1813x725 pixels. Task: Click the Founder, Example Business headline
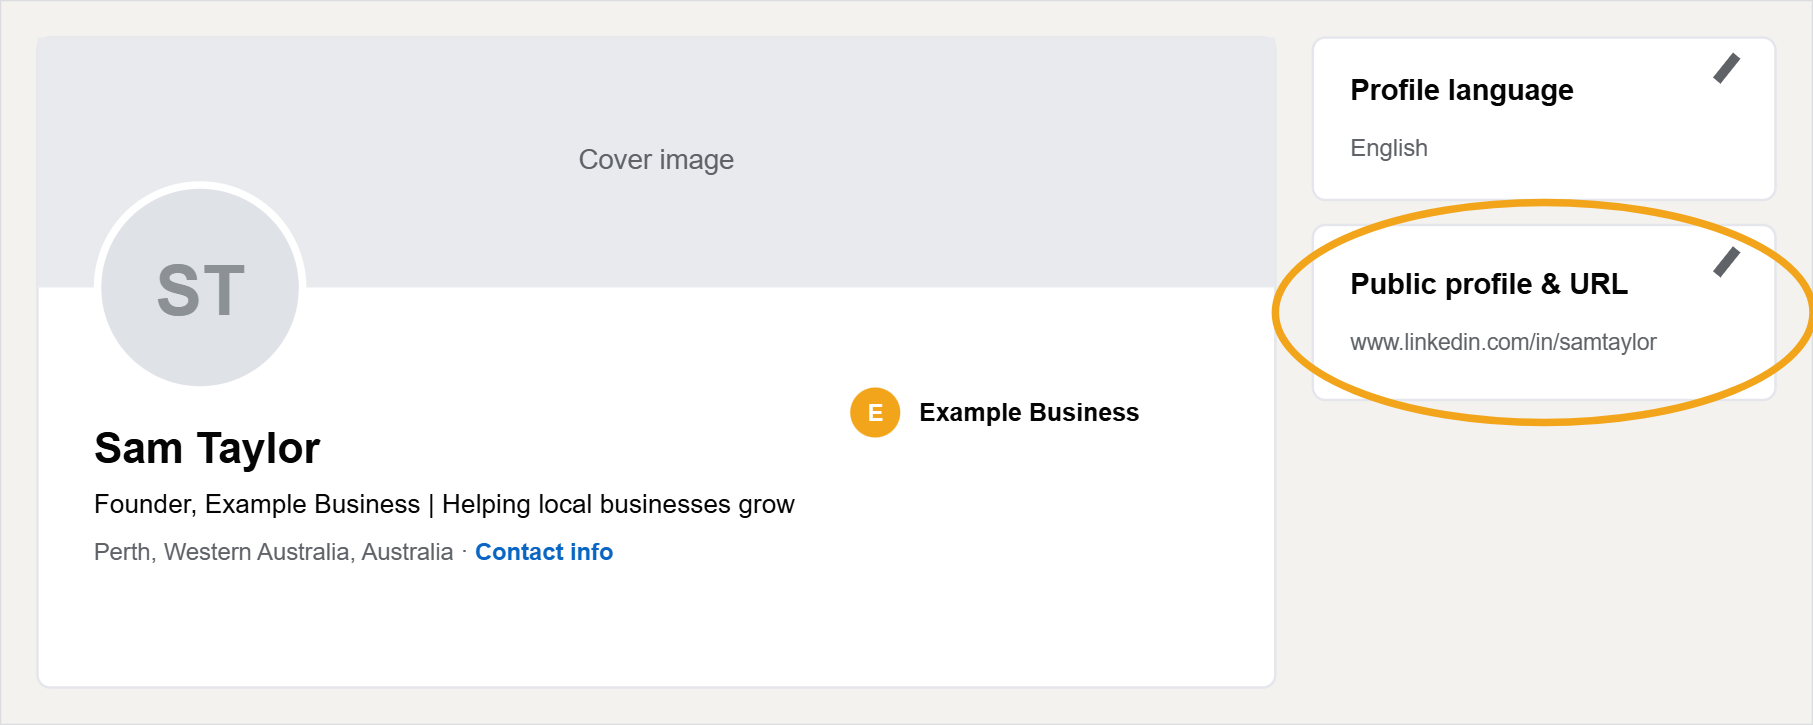tap(444, 504)
